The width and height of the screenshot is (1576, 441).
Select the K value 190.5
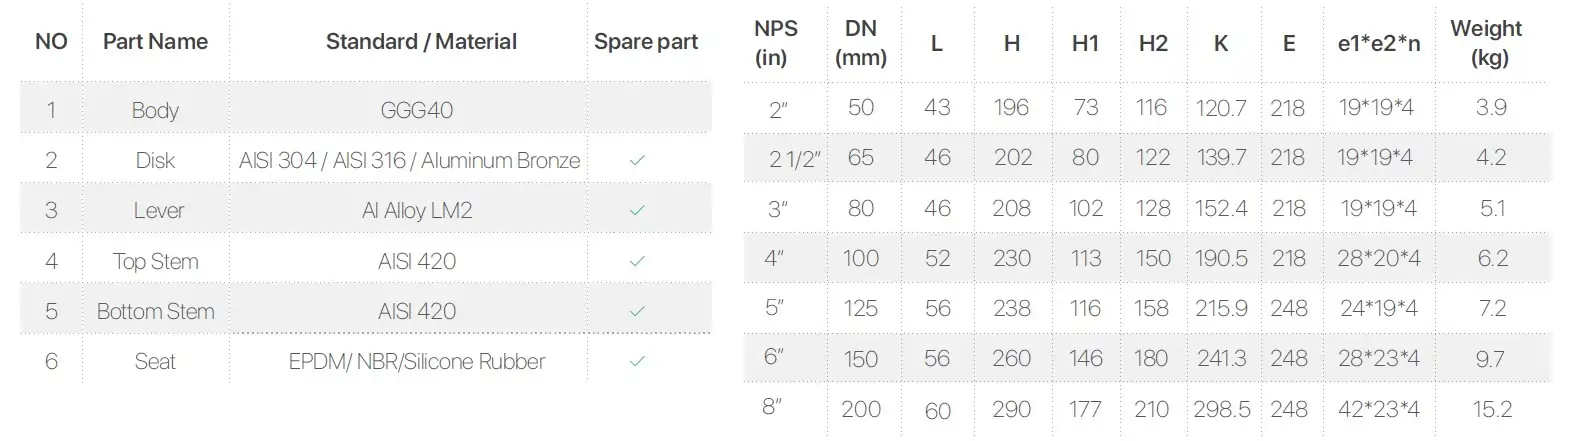click(1221, 258)
